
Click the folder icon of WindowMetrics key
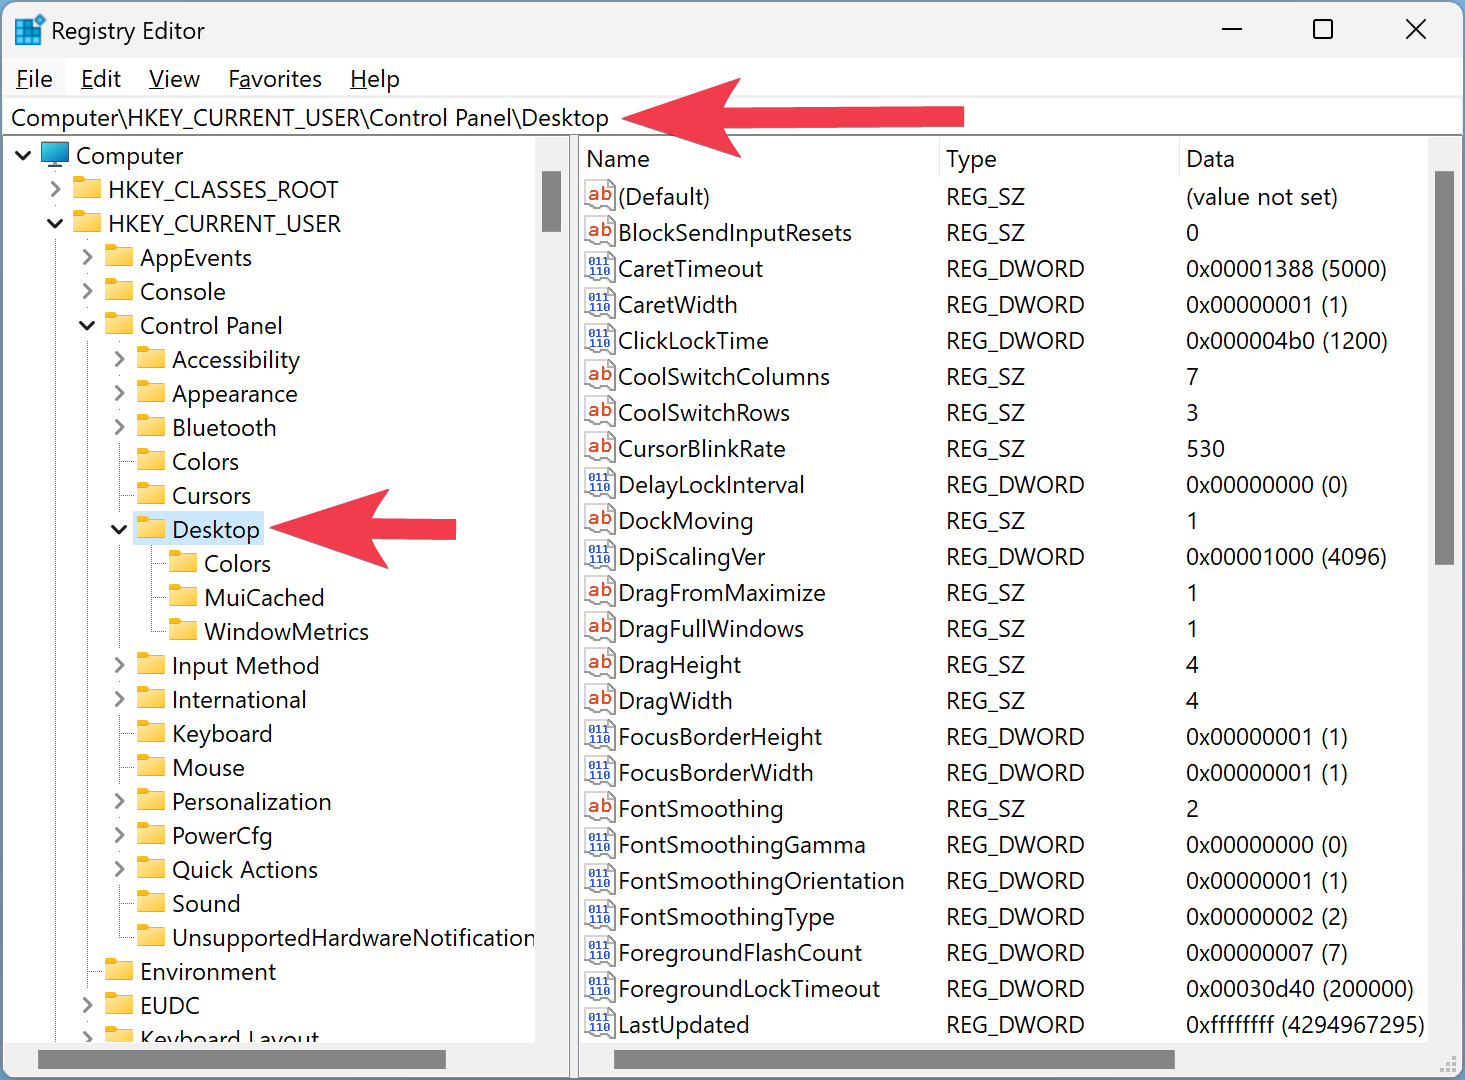[x=183, y=630]
